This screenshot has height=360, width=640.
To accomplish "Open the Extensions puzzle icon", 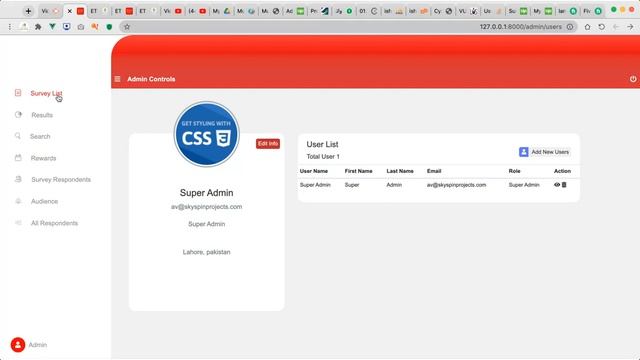I will (x=38, y=27).
